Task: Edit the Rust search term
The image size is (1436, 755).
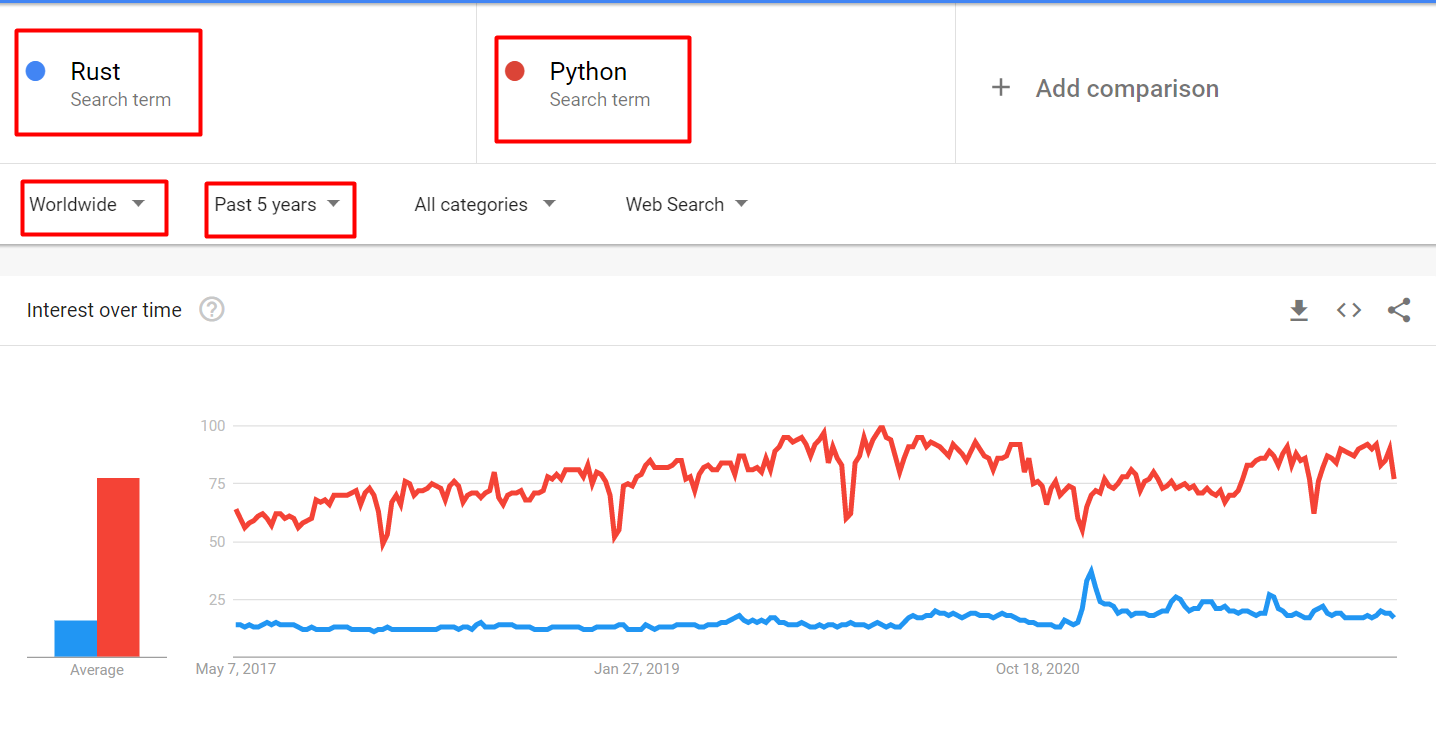Action: point(96,72)
